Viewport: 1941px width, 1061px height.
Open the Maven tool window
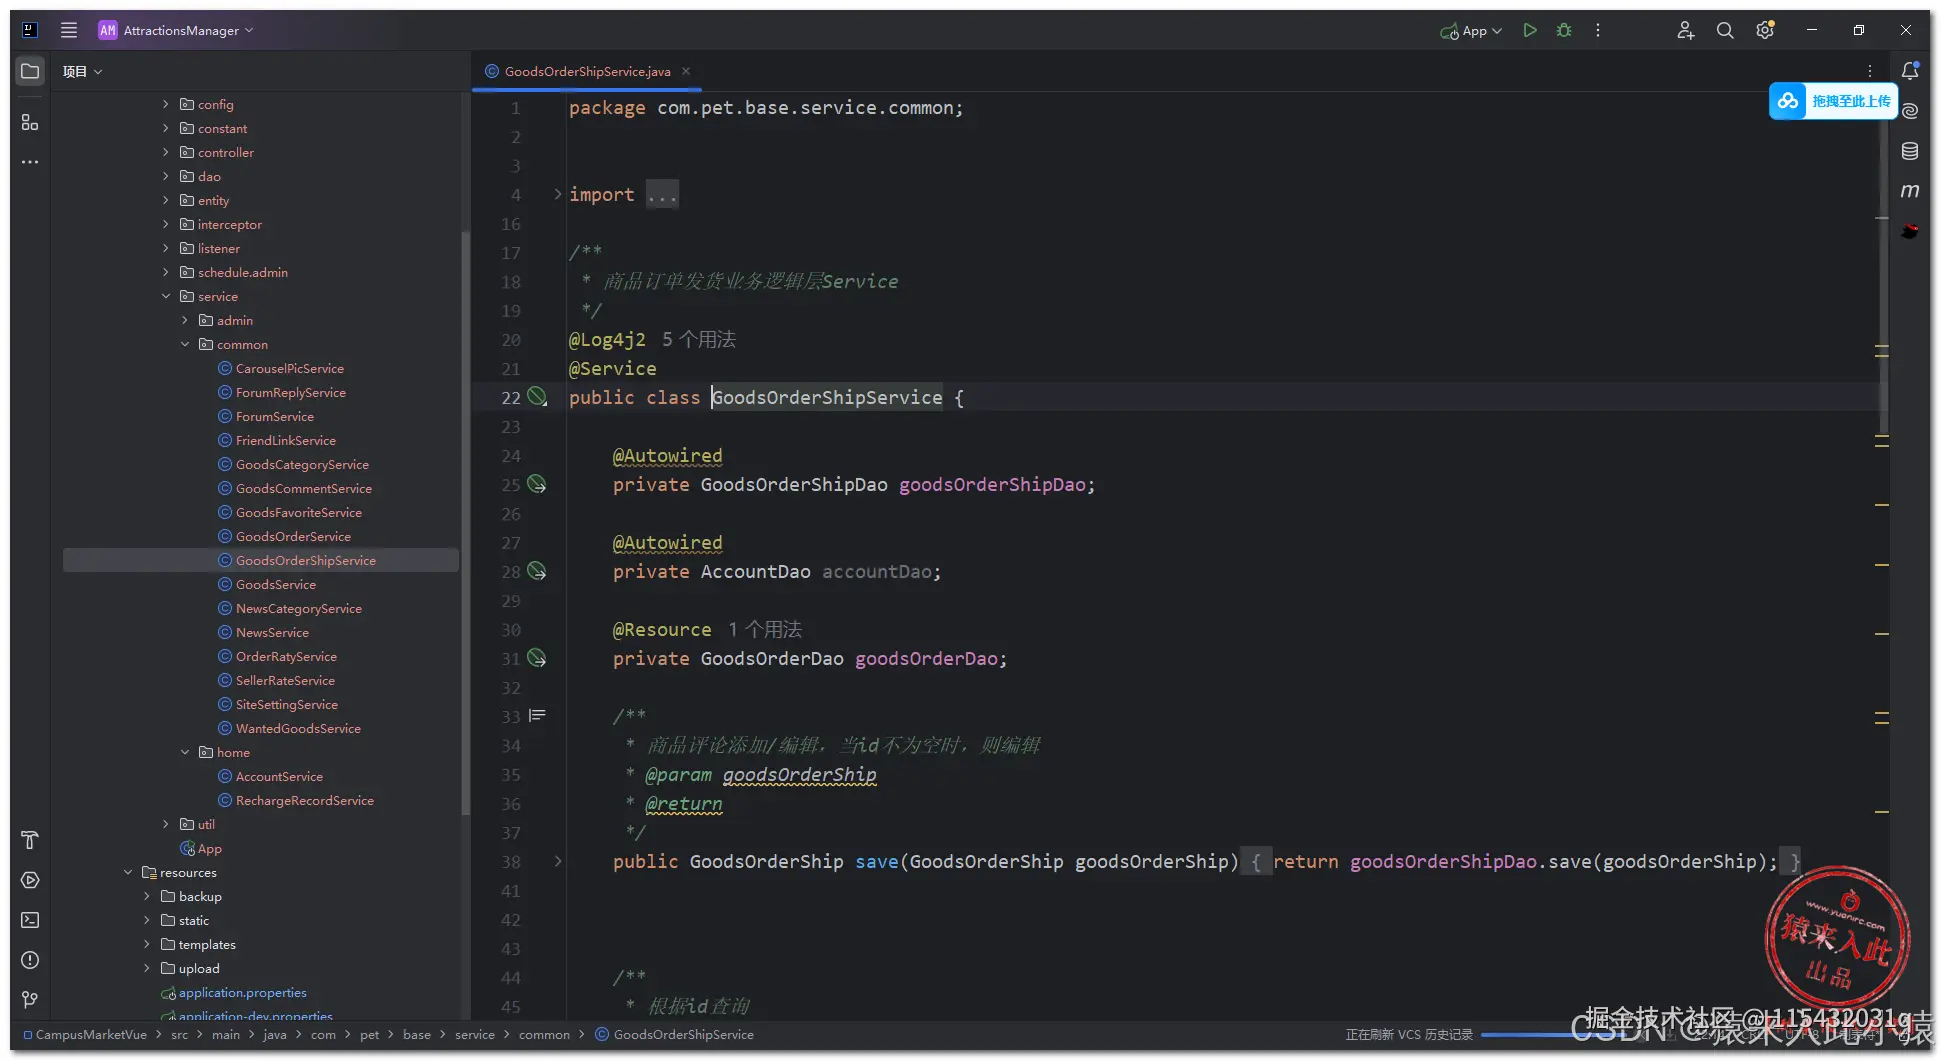coord(1910,190)
